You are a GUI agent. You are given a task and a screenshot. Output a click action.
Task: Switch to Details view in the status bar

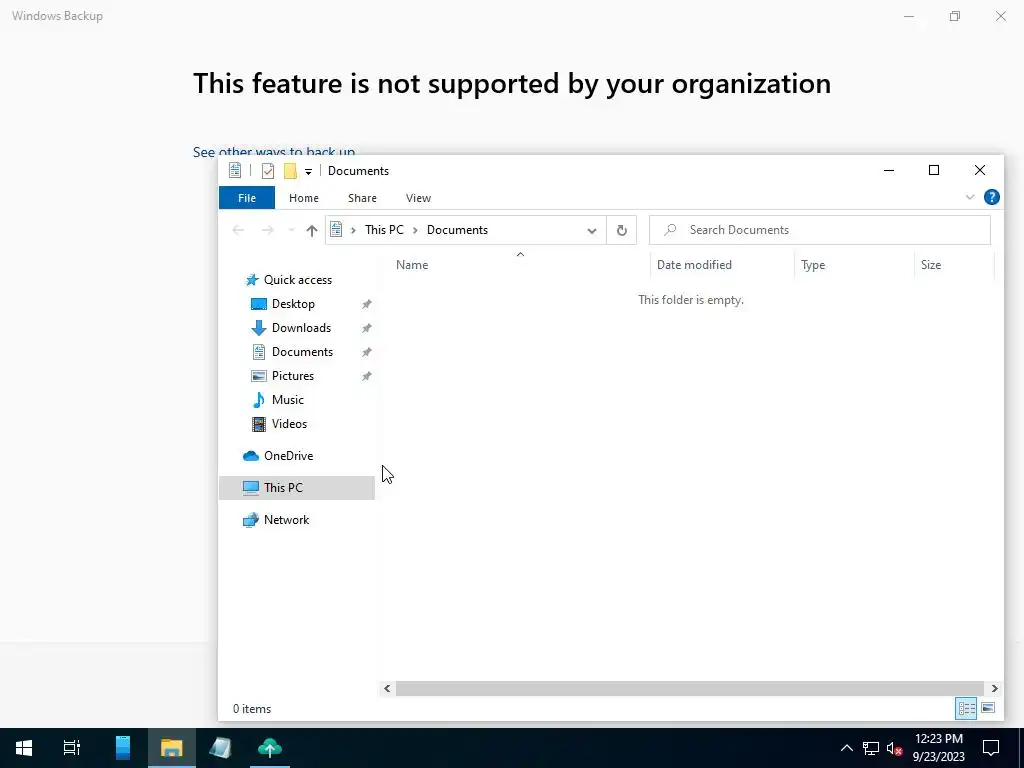966,708
